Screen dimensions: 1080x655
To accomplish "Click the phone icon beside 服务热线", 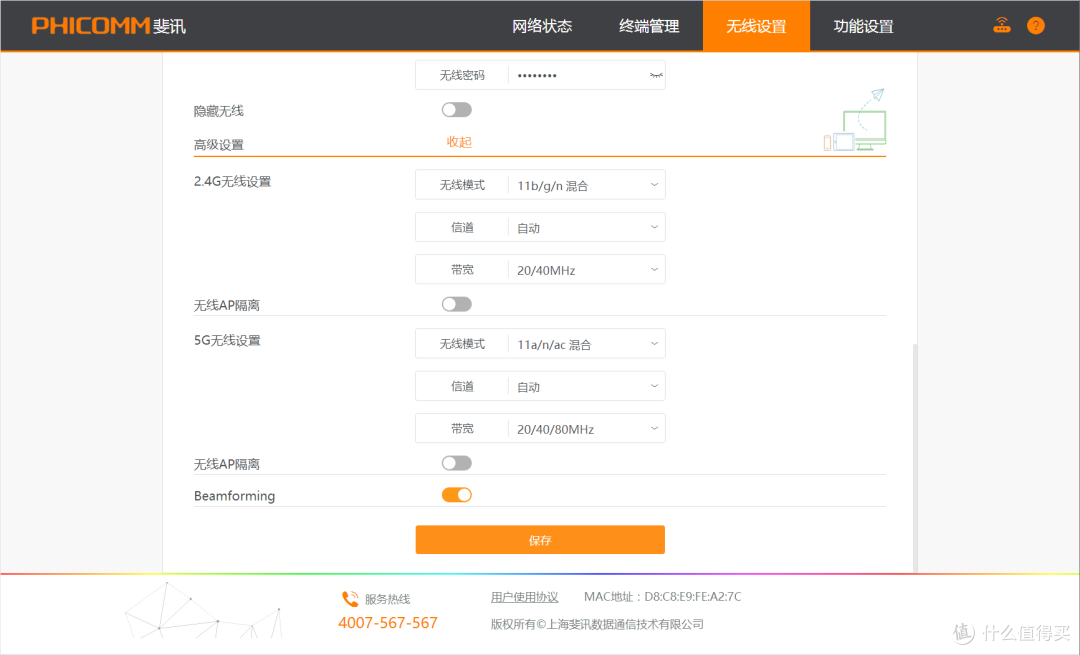I will point(350,598).
